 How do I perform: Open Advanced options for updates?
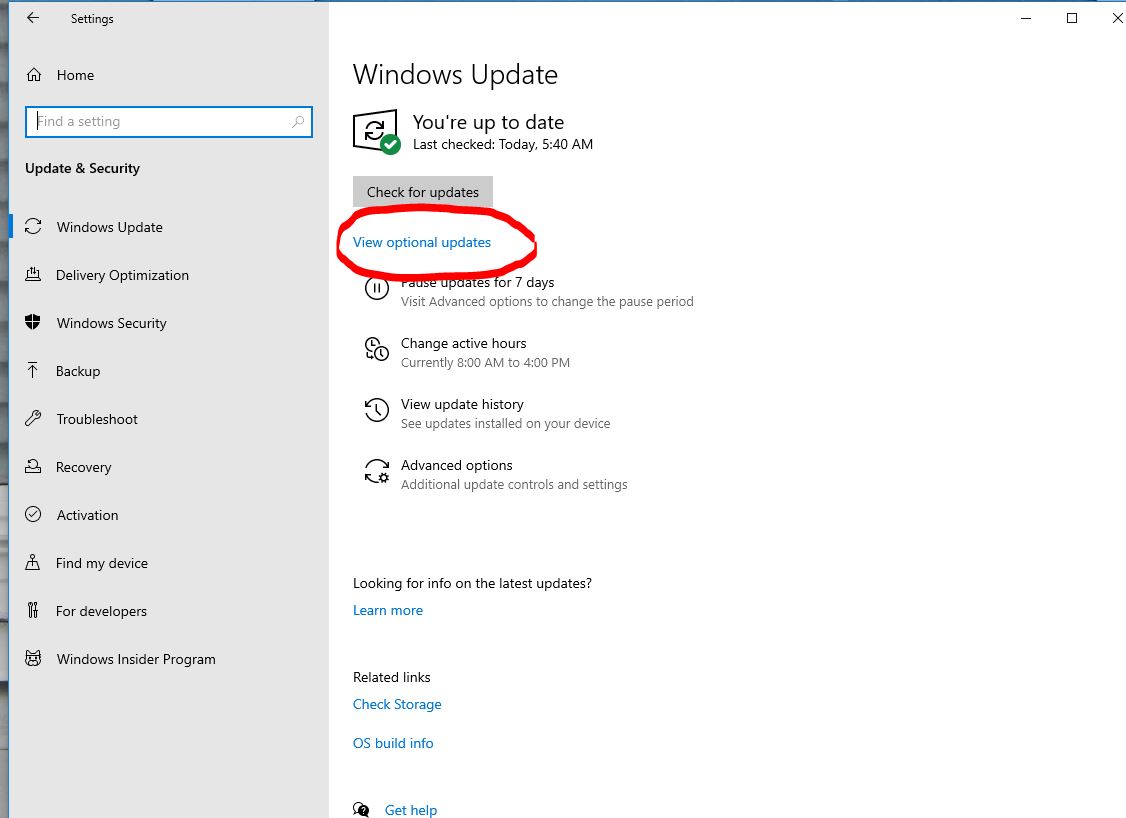(456, 465)
